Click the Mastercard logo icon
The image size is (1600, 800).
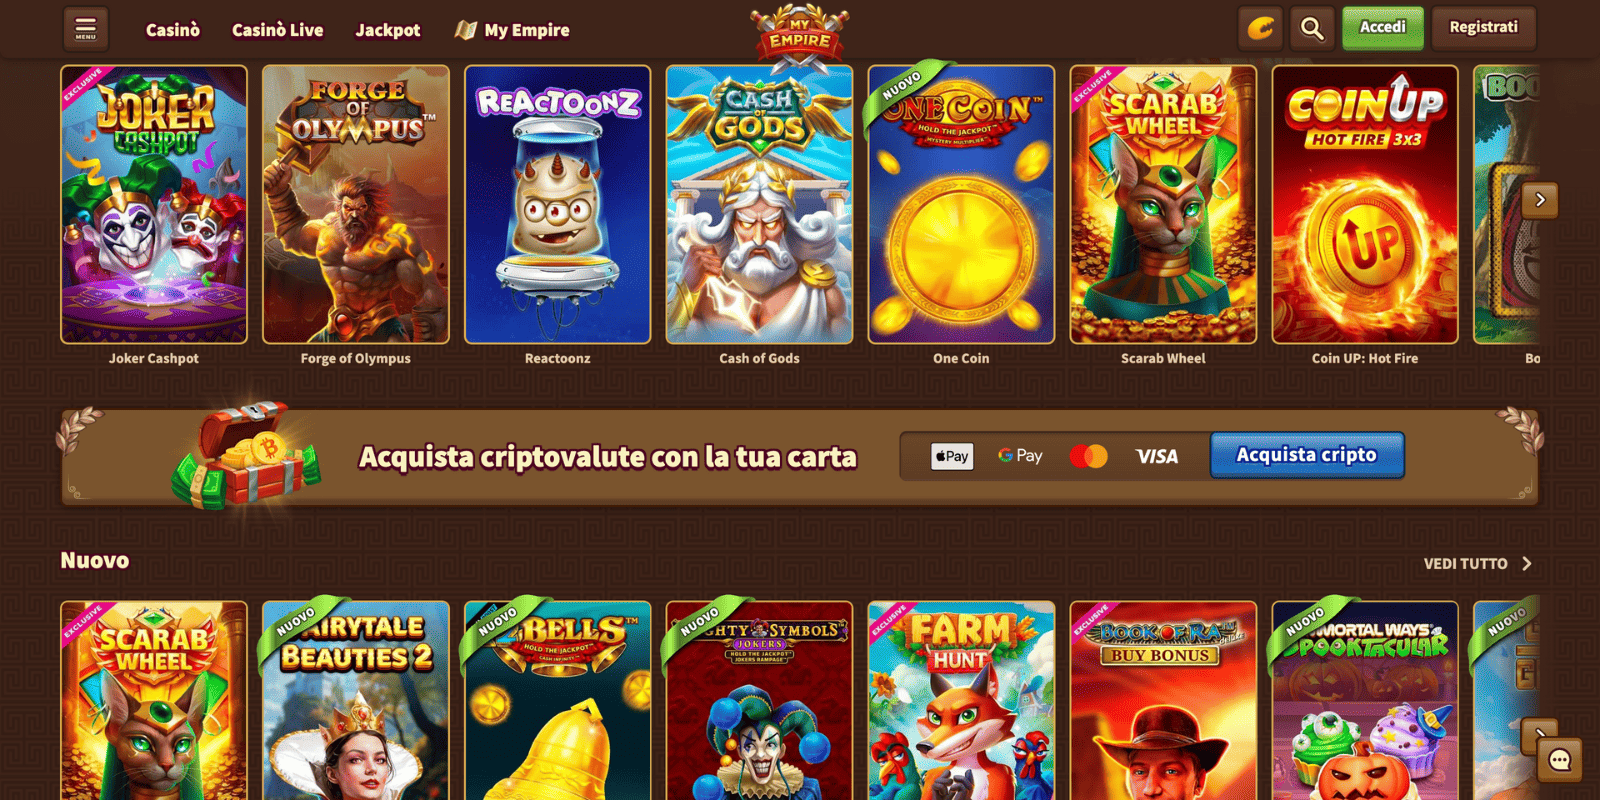1088,456
